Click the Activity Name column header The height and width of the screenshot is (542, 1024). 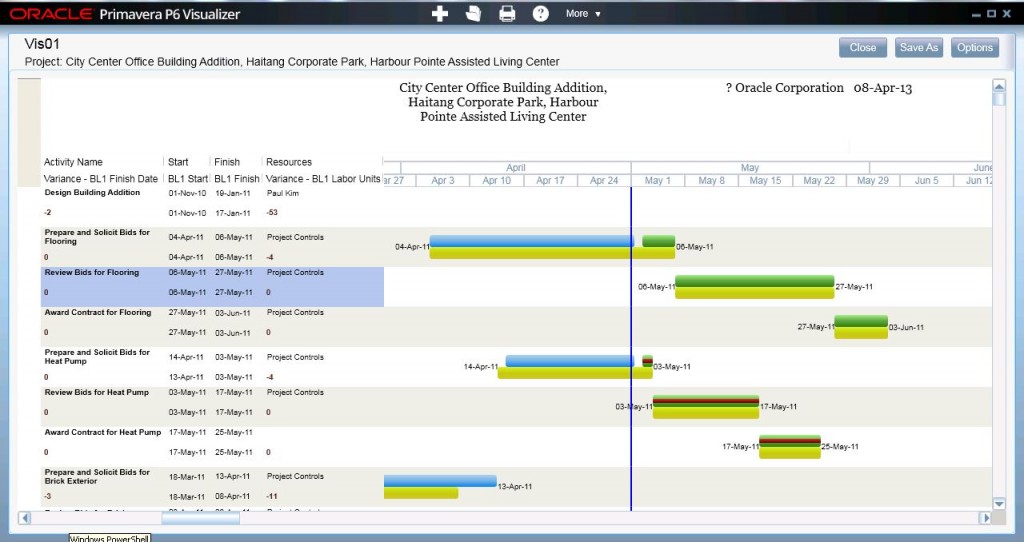(x=74, y=162)
